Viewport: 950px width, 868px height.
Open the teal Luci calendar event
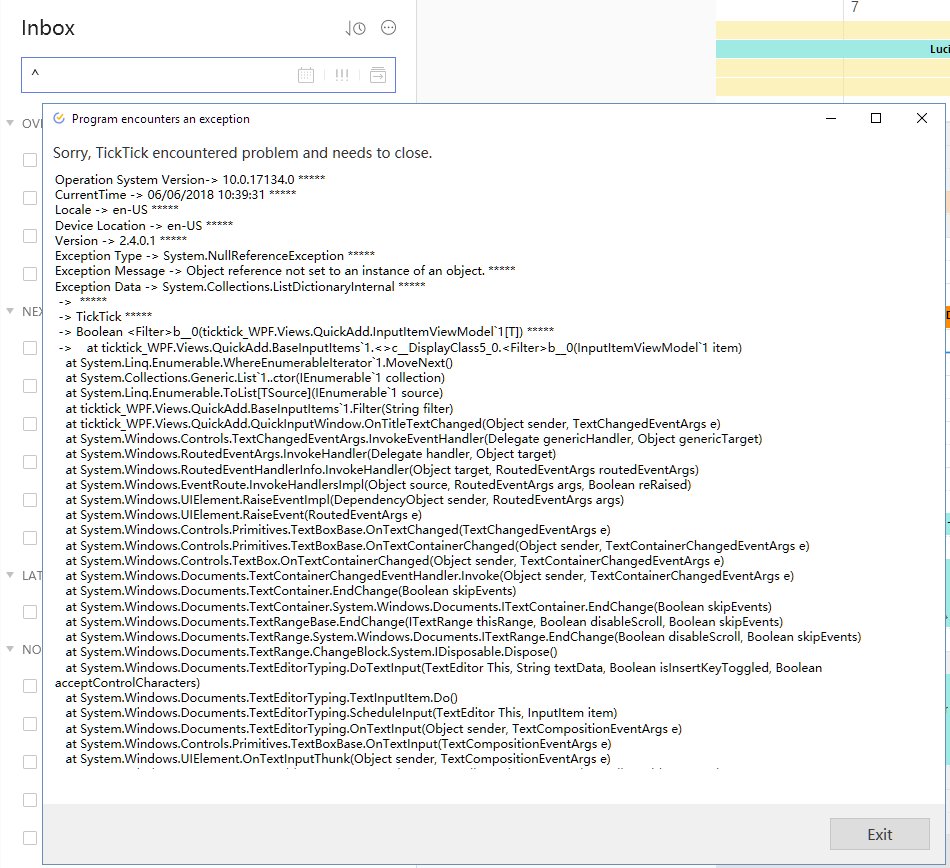coord(832,49)
